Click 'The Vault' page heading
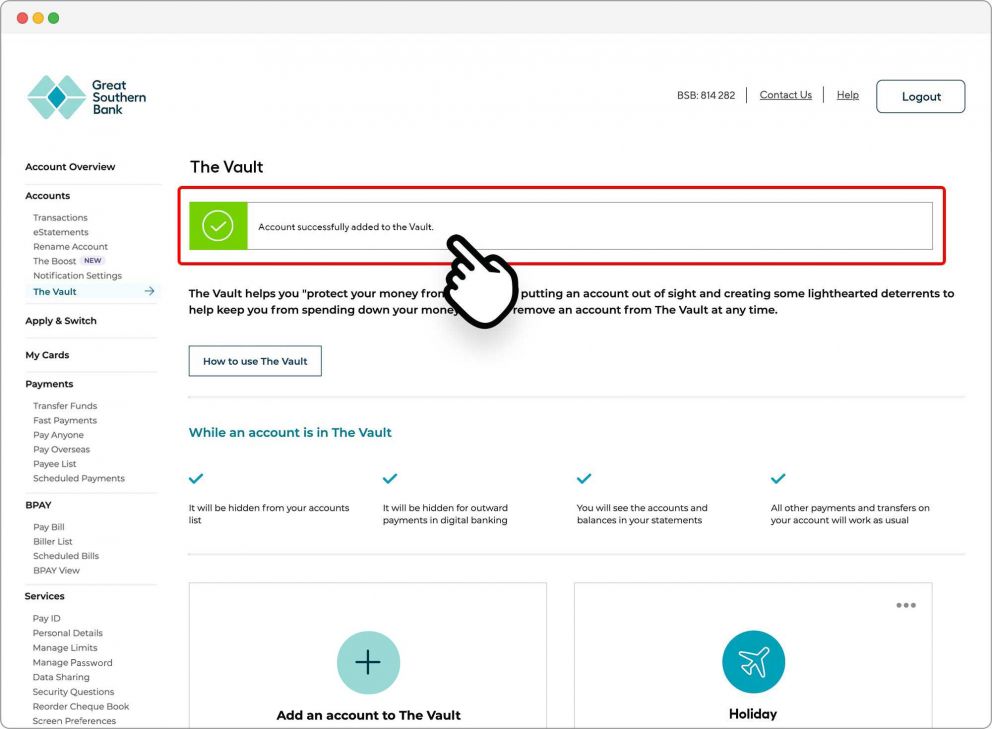Screen dimensions: 992x729 (x=226, y=167)
